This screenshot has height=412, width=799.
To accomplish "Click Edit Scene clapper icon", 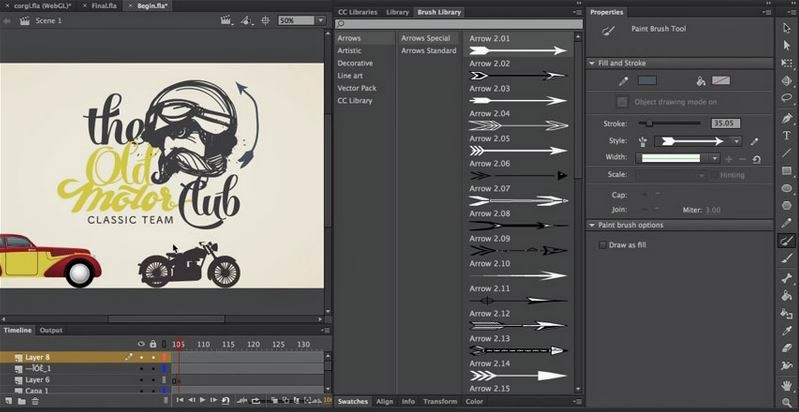I will [225, 21].
